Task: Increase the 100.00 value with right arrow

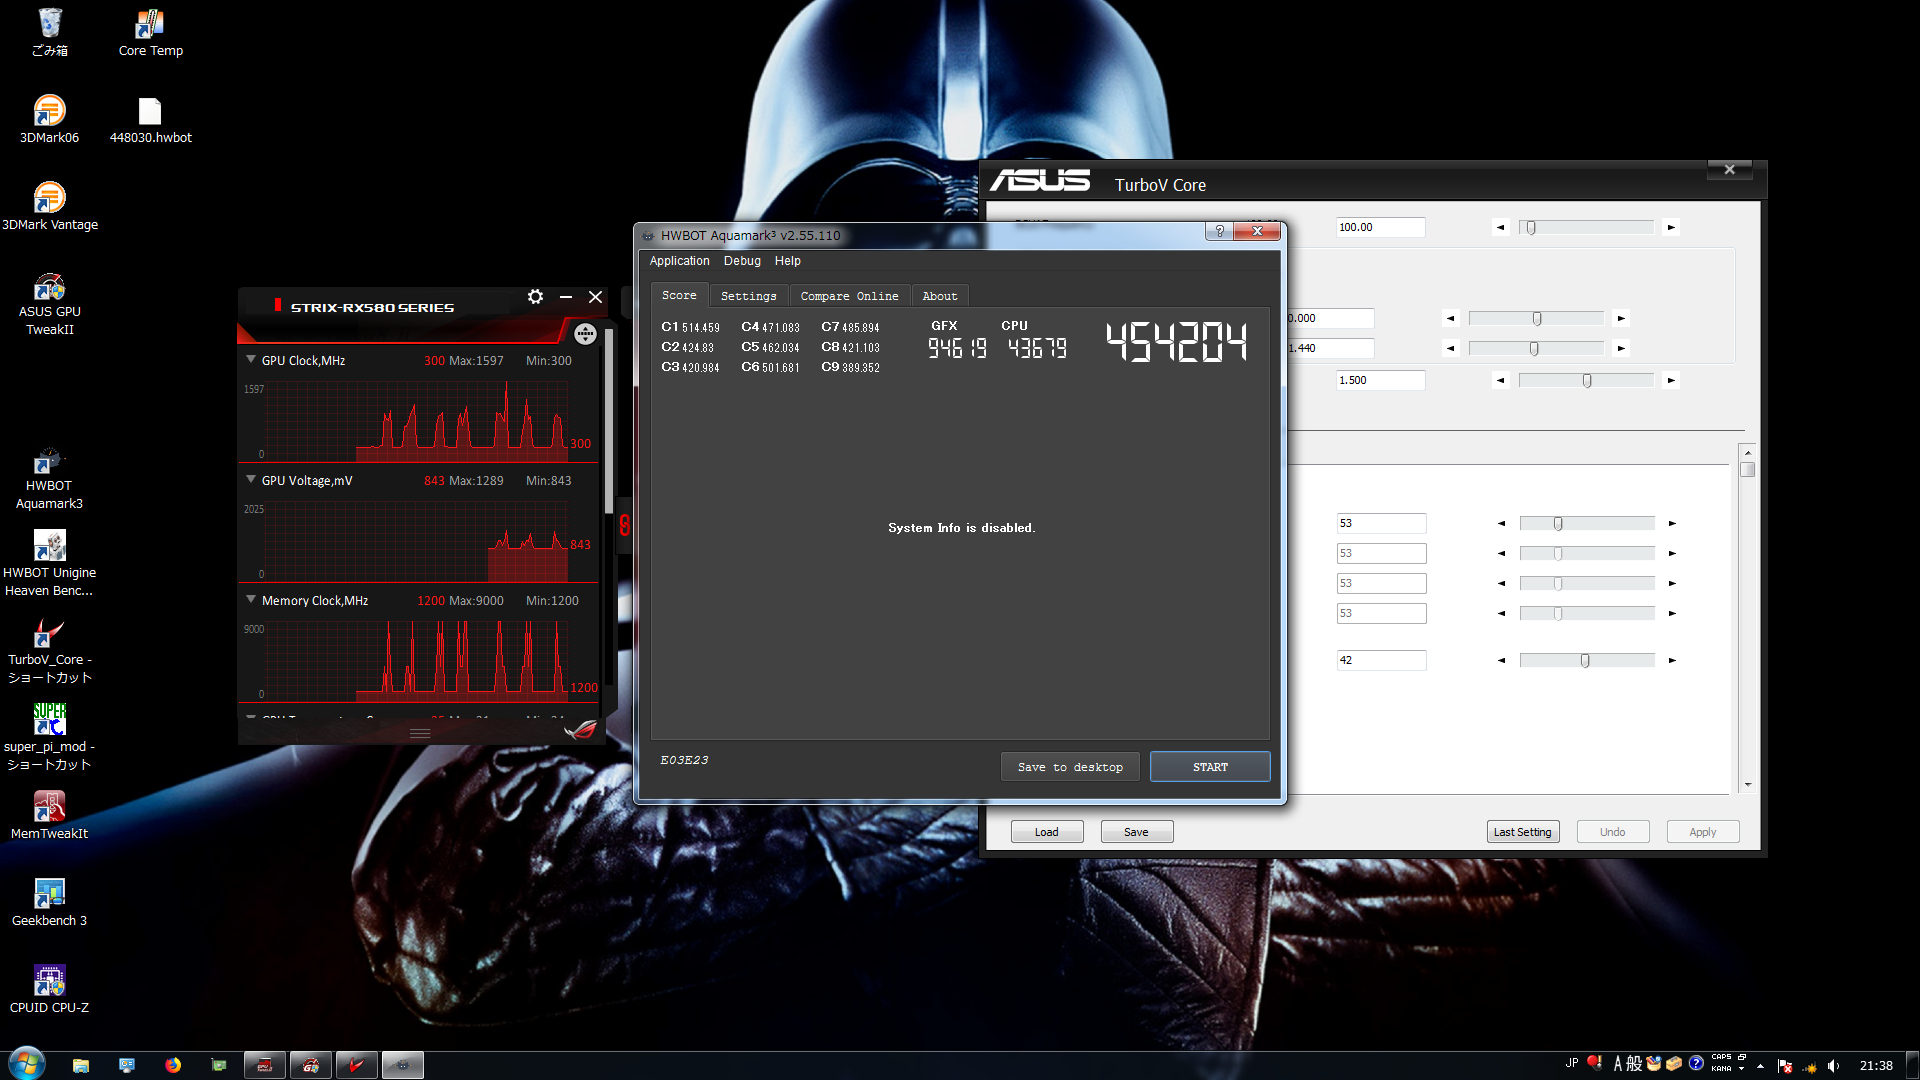Action: pos(1671,227)
